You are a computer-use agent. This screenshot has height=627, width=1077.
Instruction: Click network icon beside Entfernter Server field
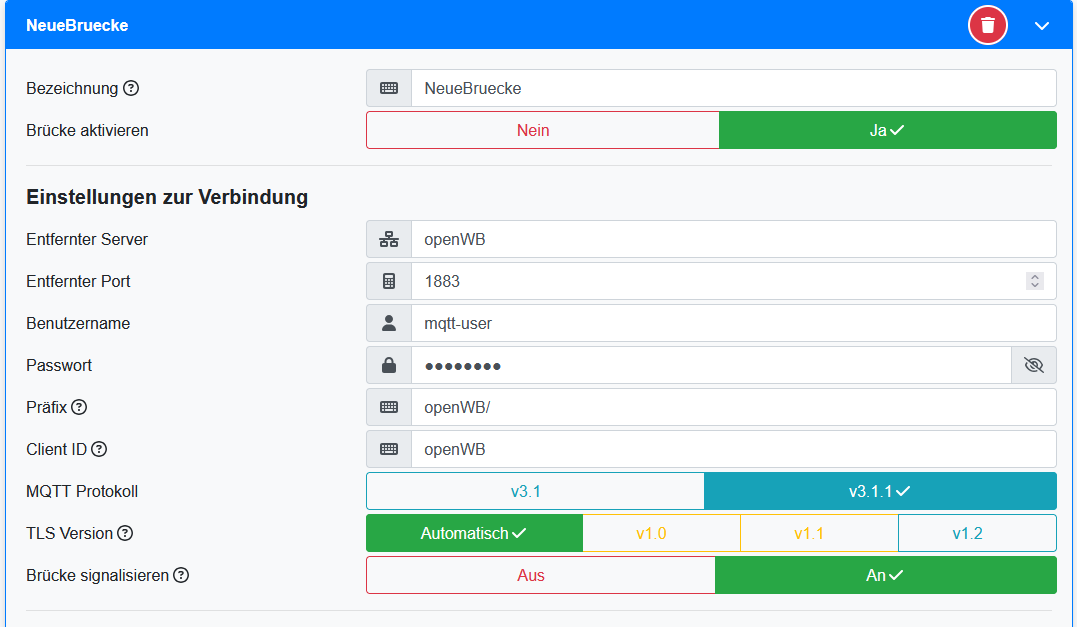(389, 239)
